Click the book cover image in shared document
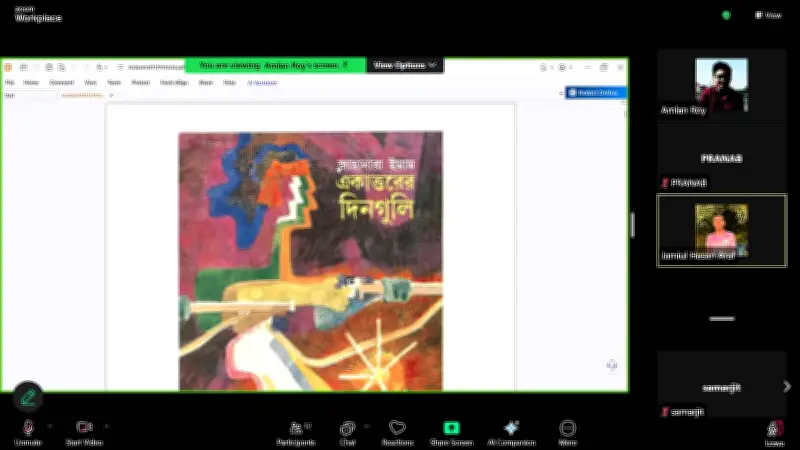800x450 pixels. [x=310, y=260]
